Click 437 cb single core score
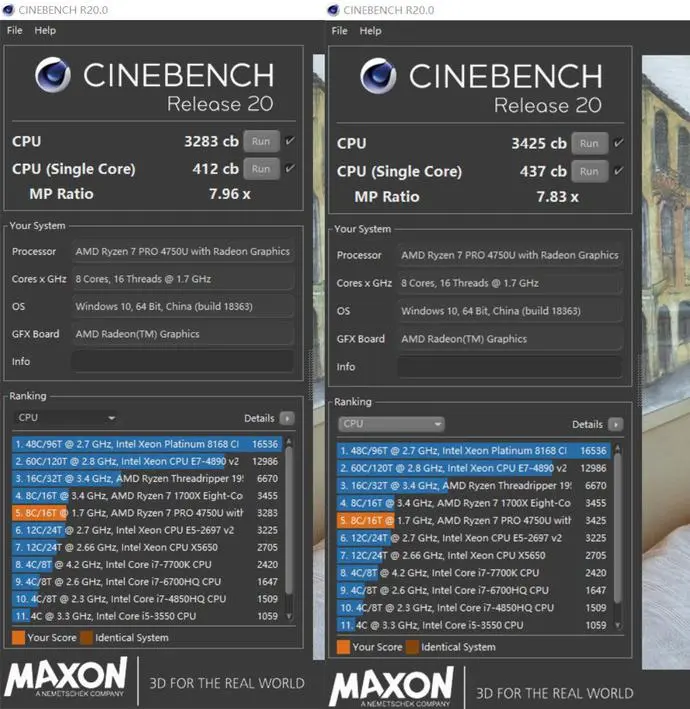This screenshot has width=690, height=709. tap(543, 171)
